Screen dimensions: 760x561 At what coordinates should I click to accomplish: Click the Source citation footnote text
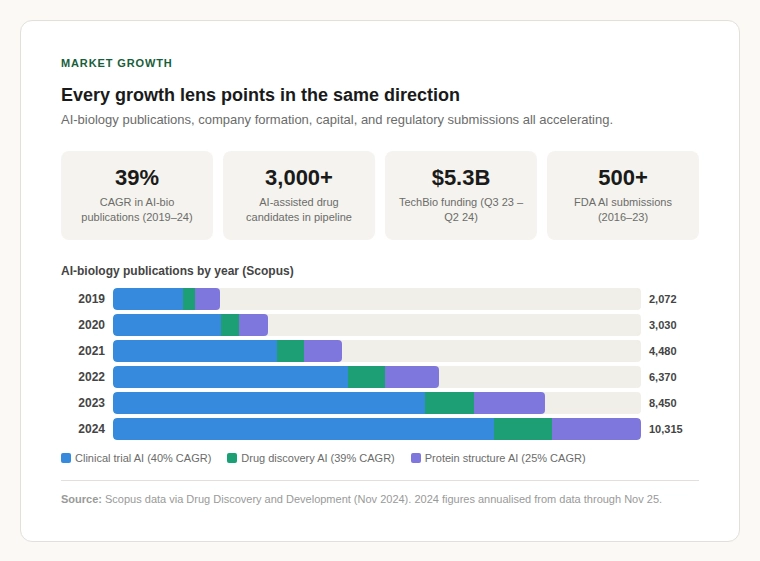click(361, 498)
